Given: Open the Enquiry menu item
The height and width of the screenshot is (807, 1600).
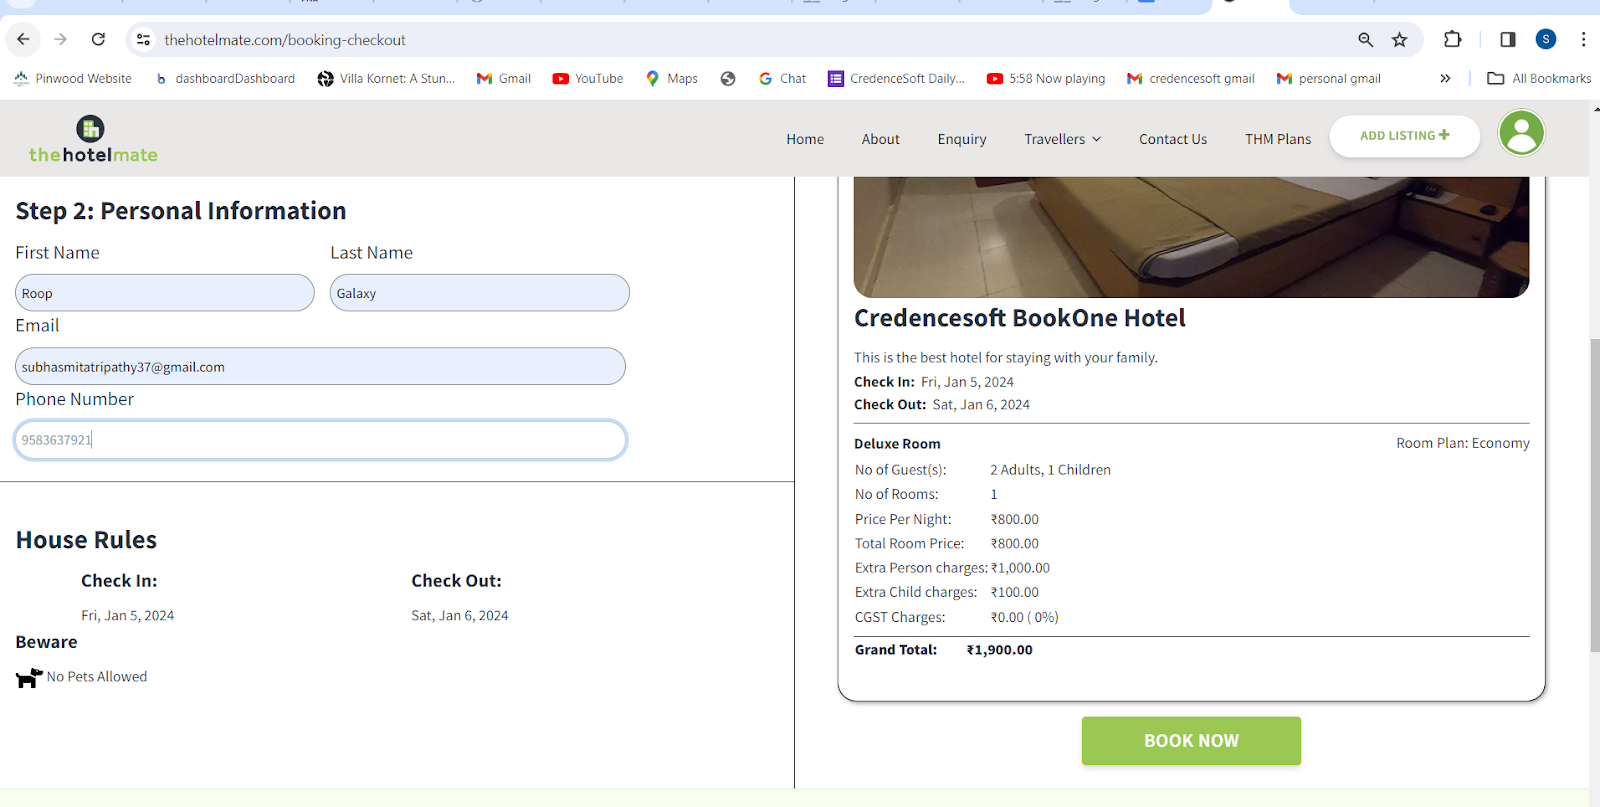Looking at the screenshot, I should 961,139.
